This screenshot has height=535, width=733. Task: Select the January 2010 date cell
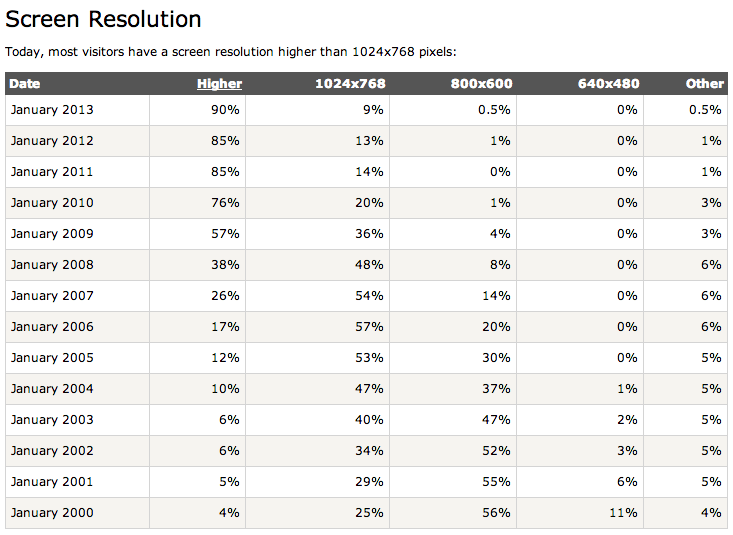52,203
